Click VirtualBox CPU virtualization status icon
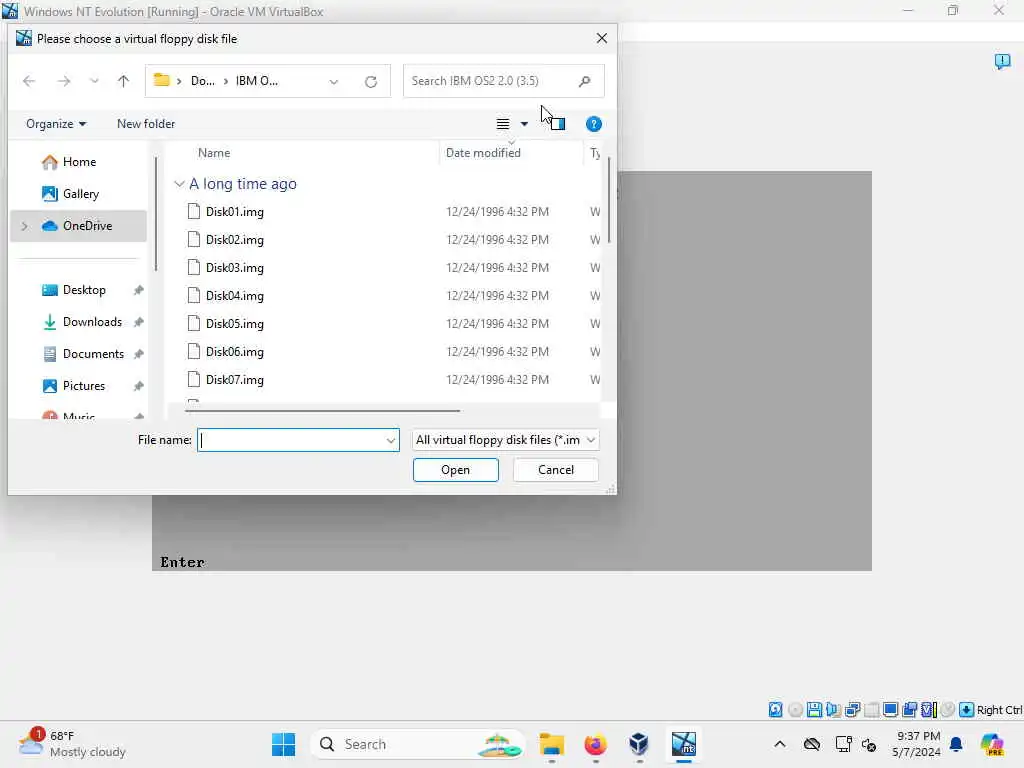Viewport: 1024px width, 768px height. 929,709
